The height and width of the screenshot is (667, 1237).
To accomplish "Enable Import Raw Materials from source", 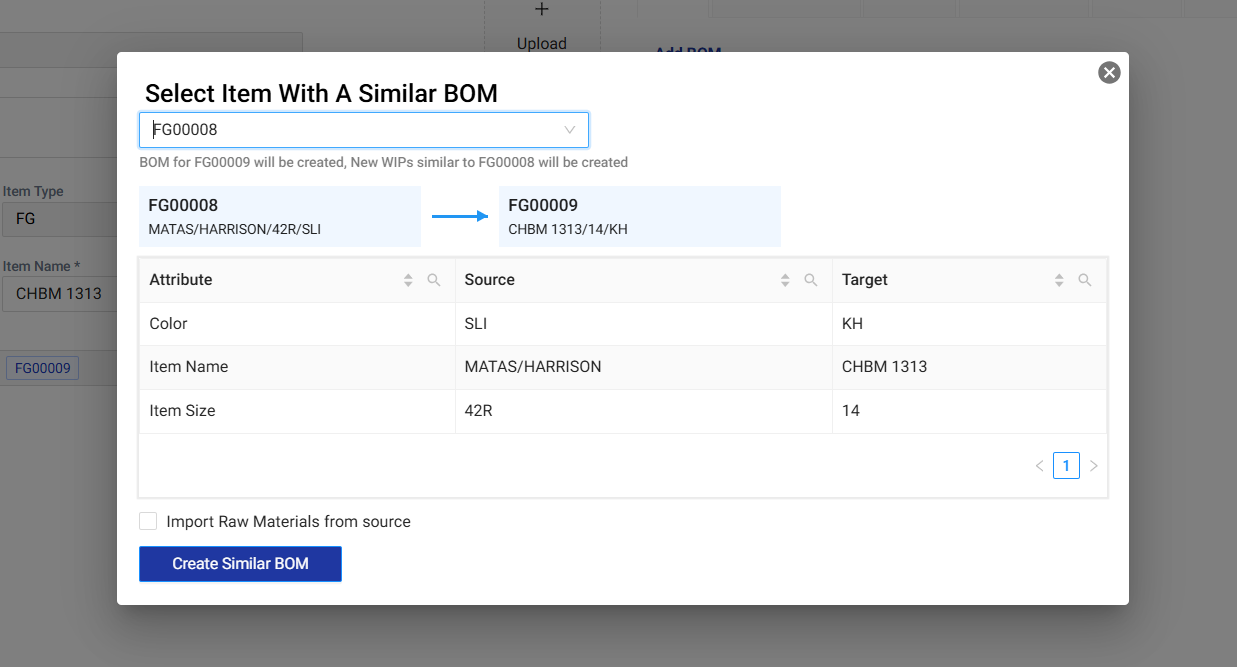I will (x=148, y=521).
